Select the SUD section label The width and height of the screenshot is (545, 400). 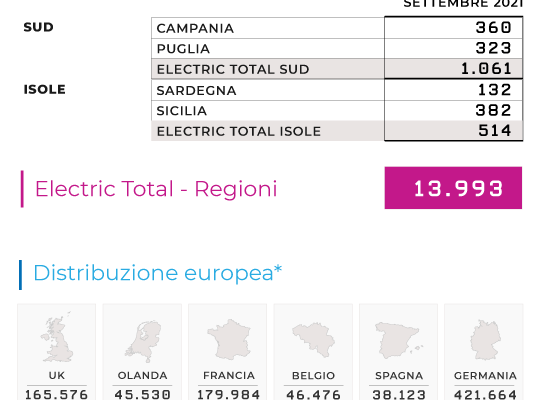[x=39, y=27]
